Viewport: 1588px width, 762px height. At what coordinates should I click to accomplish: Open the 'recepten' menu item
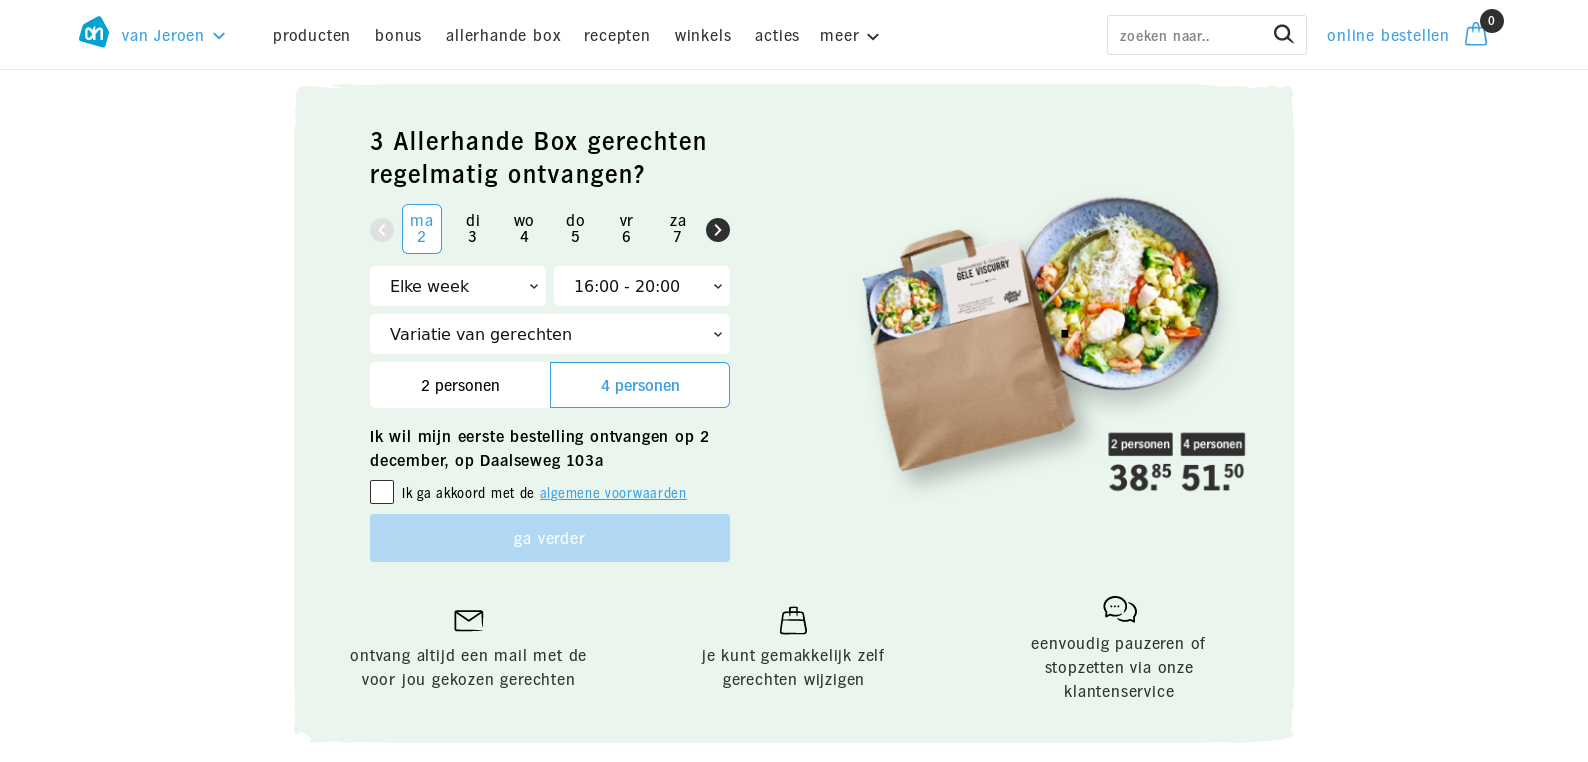(617, 36)
